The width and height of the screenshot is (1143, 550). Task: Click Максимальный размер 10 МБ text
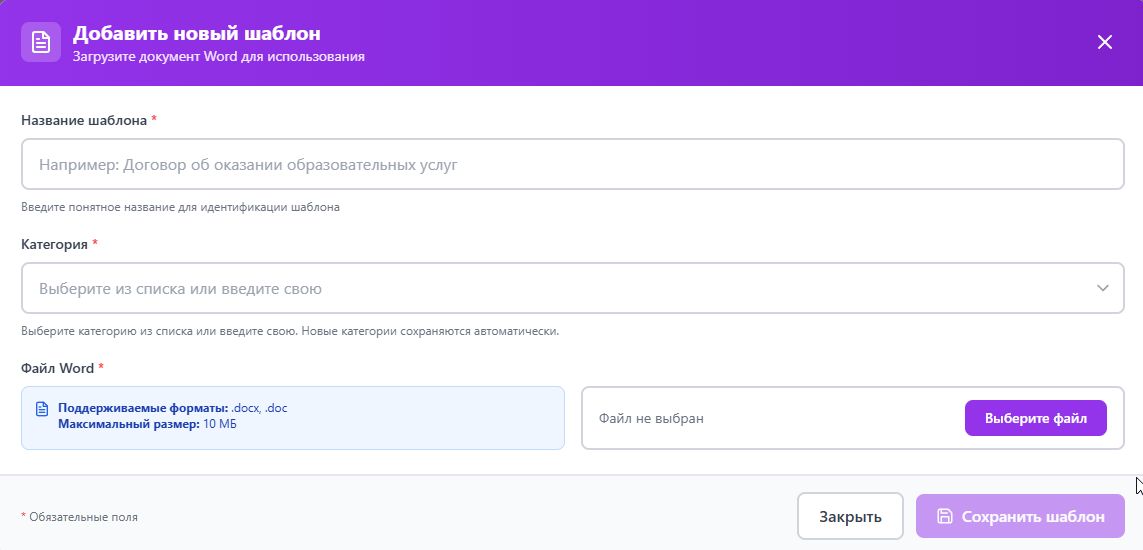click(147, 423)
